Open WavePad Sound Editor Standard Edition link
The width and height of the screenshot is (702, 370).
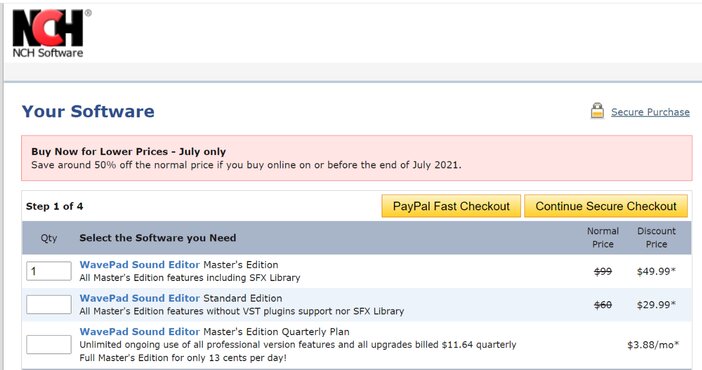point(140,298)
